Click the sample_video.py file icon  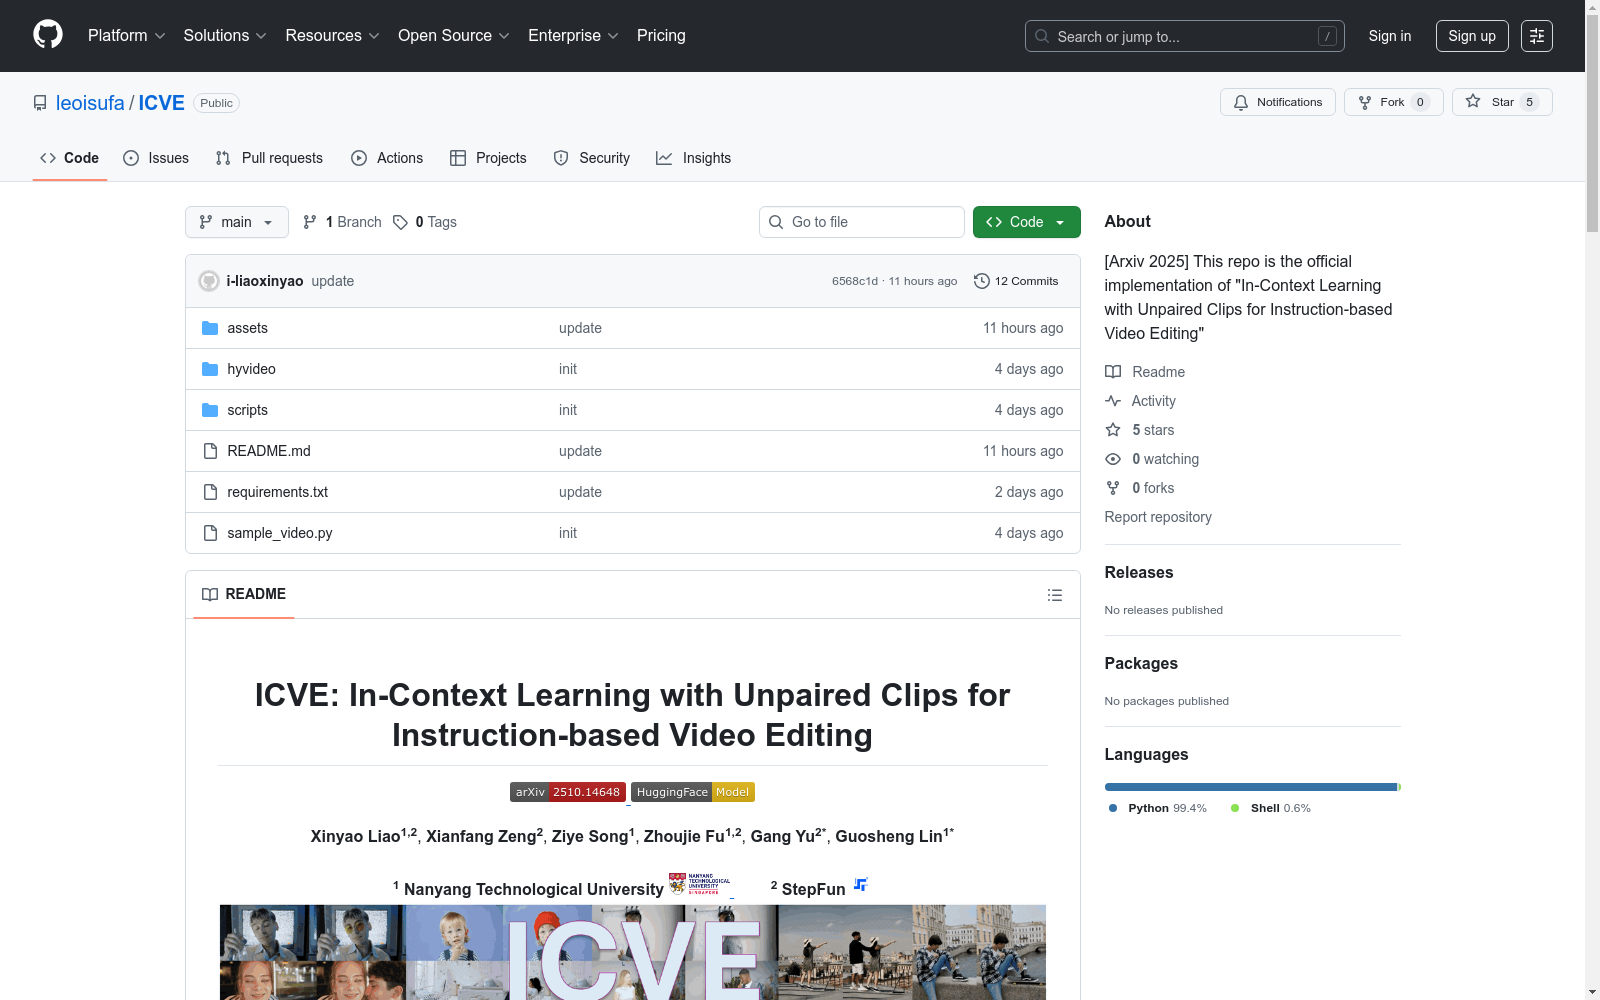(x=210, y=533)
